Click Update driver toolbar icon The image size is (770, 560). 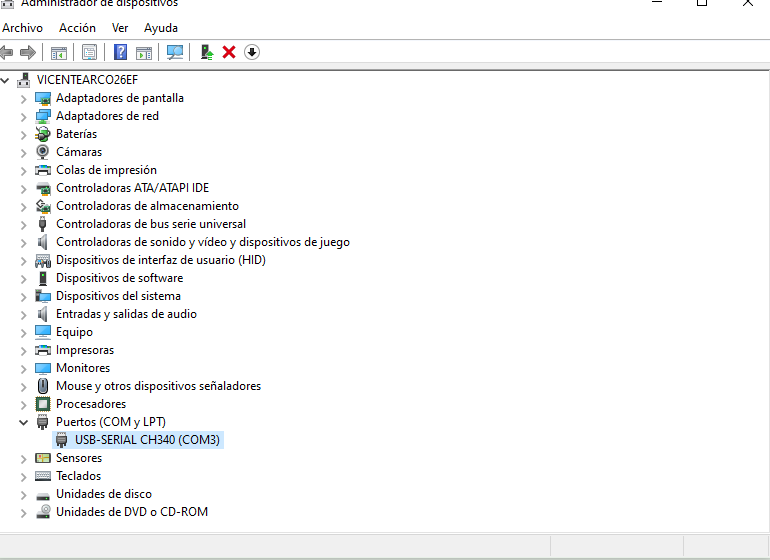pyautogui.click(x=206, y=52)
